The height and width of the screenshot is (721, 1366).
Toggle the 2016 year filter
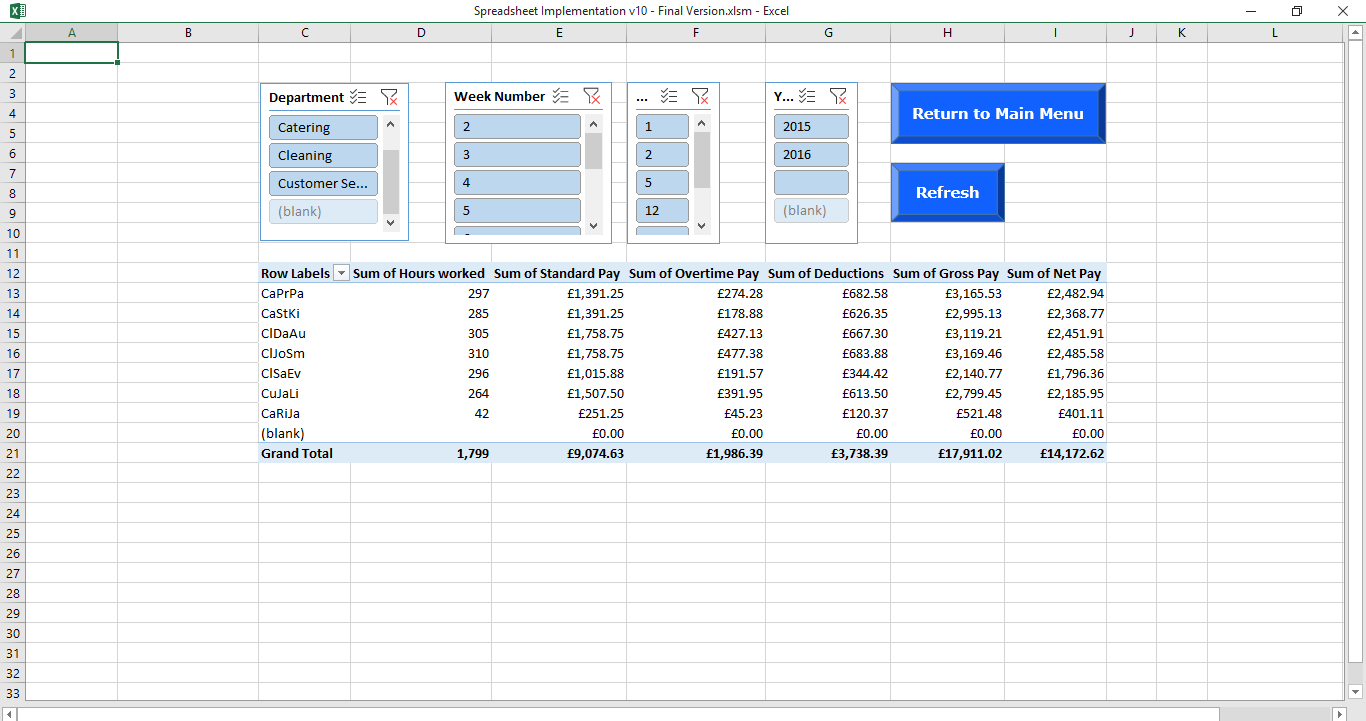click(811, 154)
